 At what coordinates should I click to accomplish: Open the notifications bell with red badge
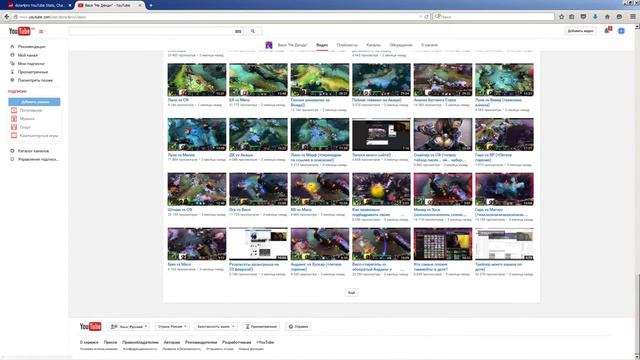tap(607, 31)
